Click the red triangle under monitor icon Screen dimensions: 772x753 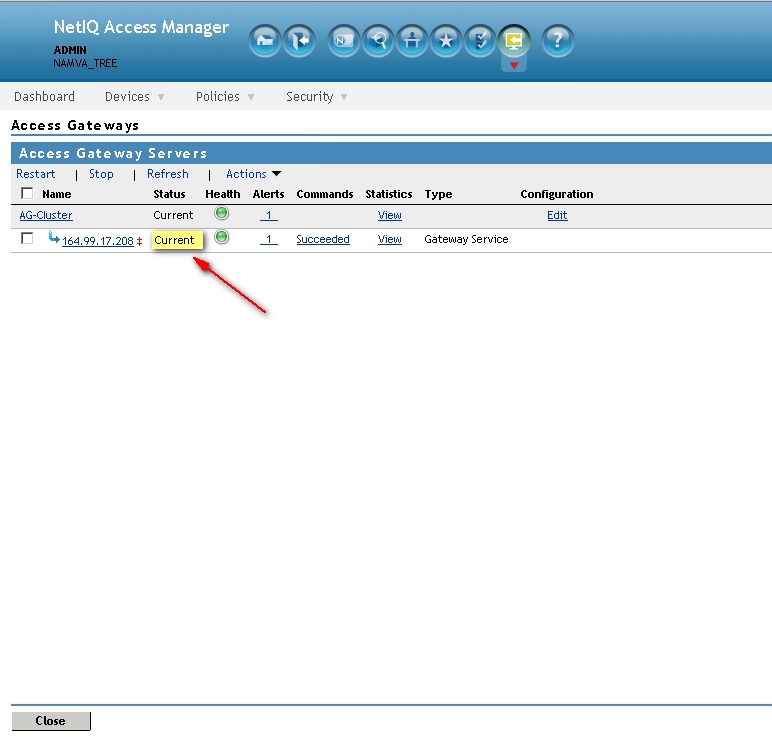point(514,65)
